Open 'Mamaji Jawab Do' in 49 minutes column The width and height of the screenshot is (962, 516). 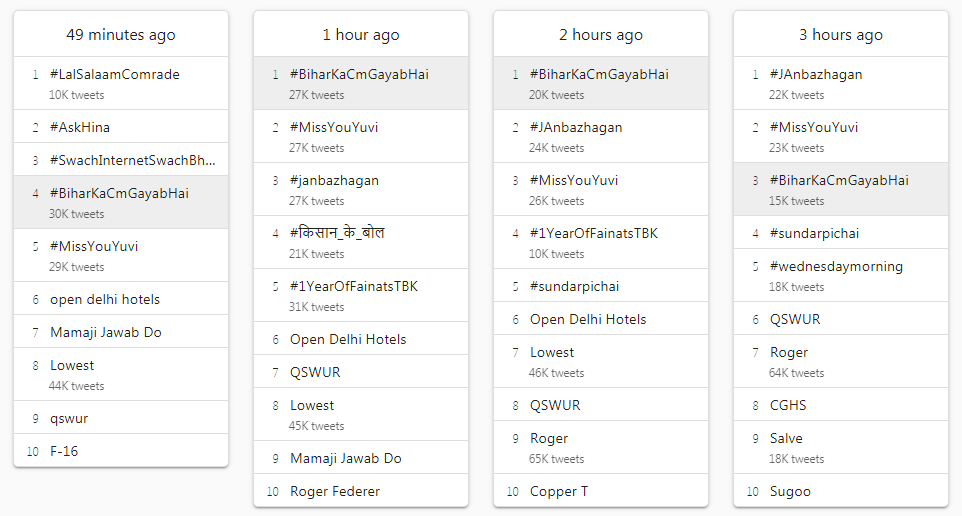tap(121, 332)
